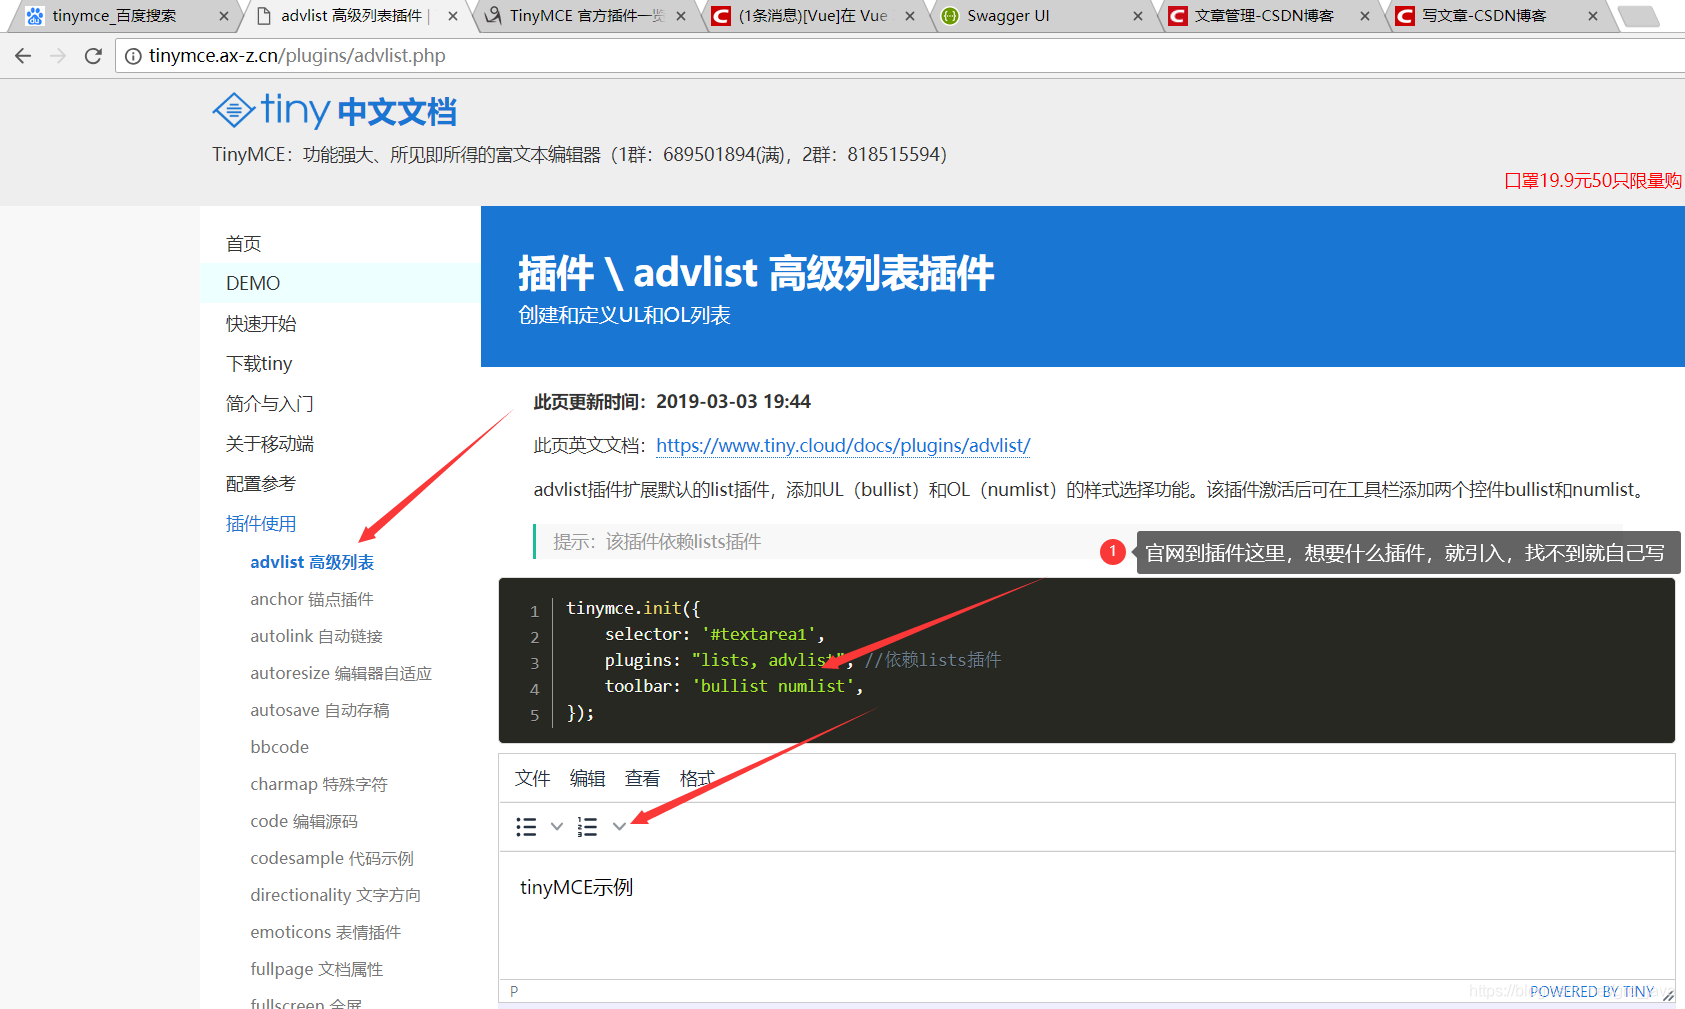Close the tinymce_百度搜索 tab

coord(224,16)
